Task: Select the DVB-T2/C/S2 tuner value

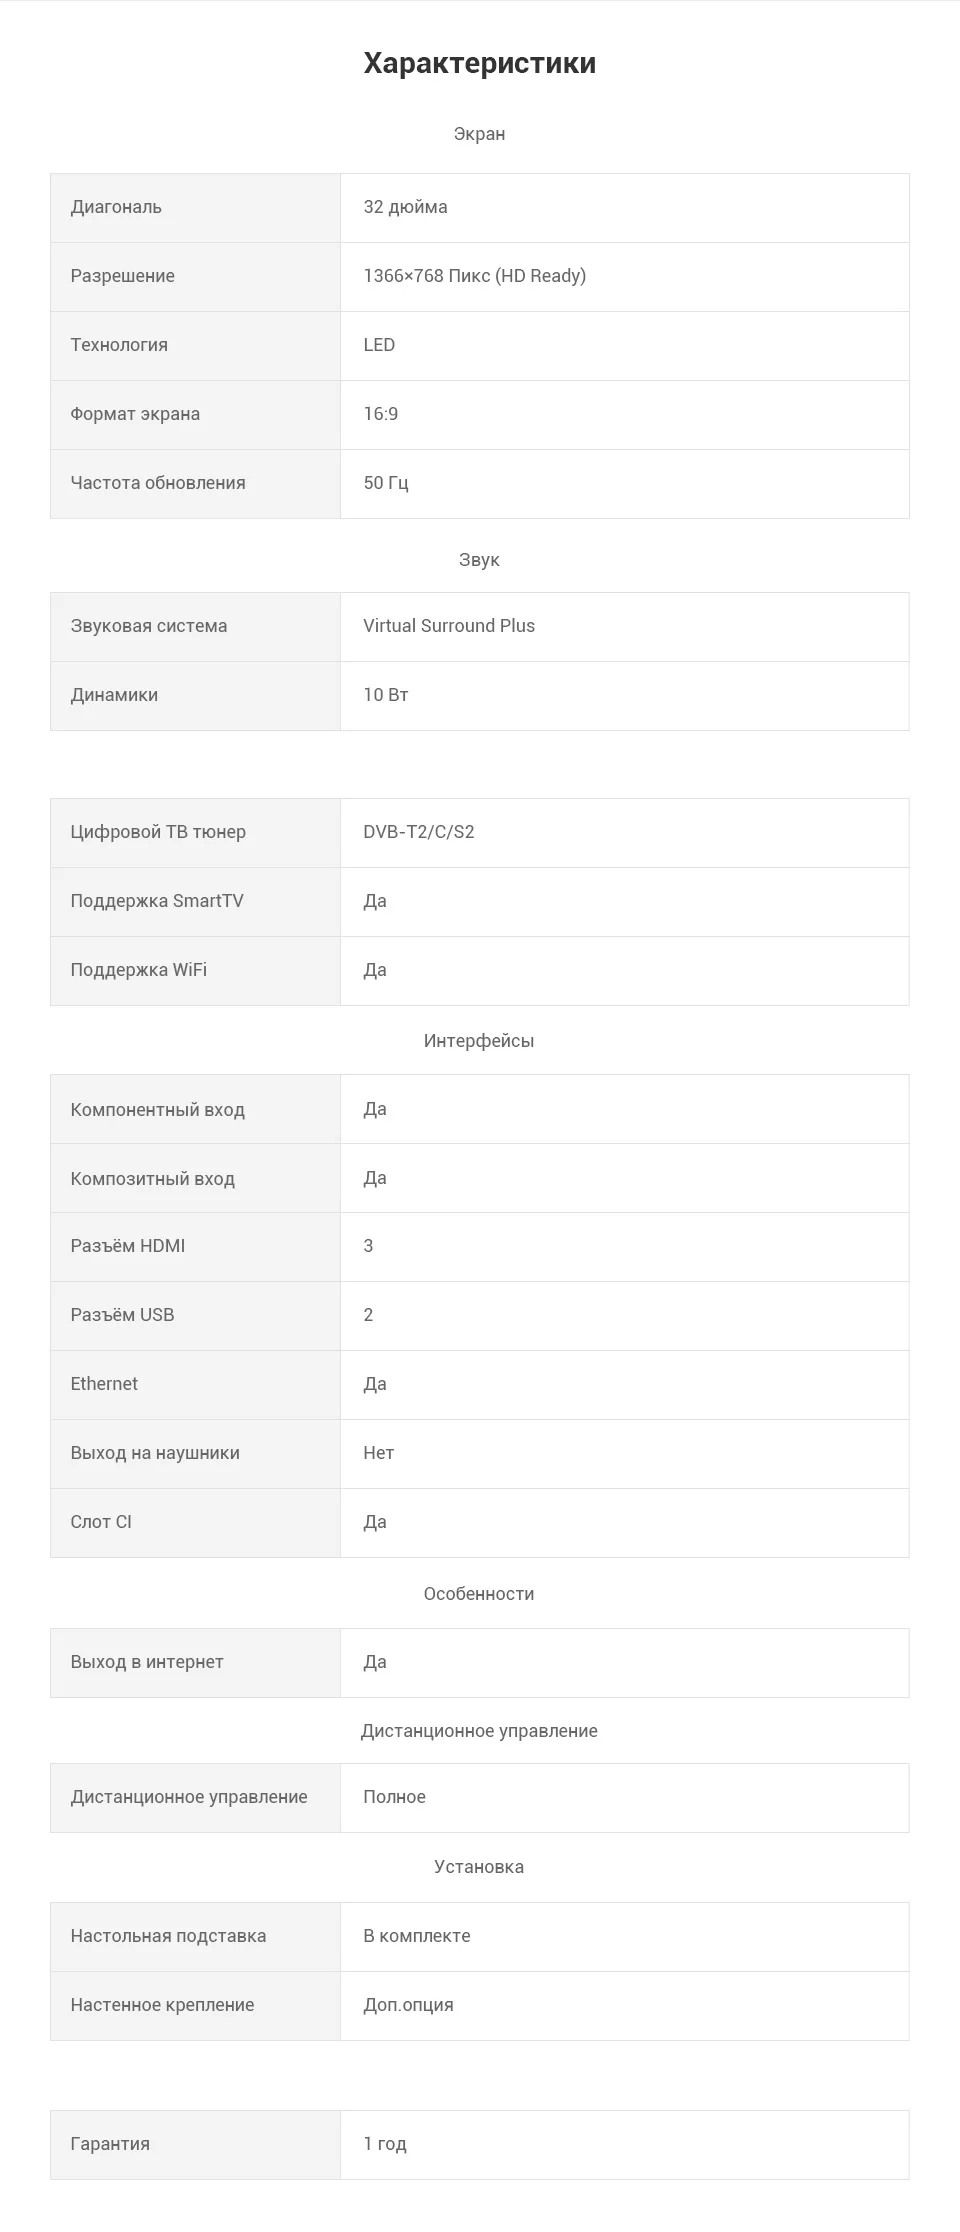Action: click(x=419, y=832)
